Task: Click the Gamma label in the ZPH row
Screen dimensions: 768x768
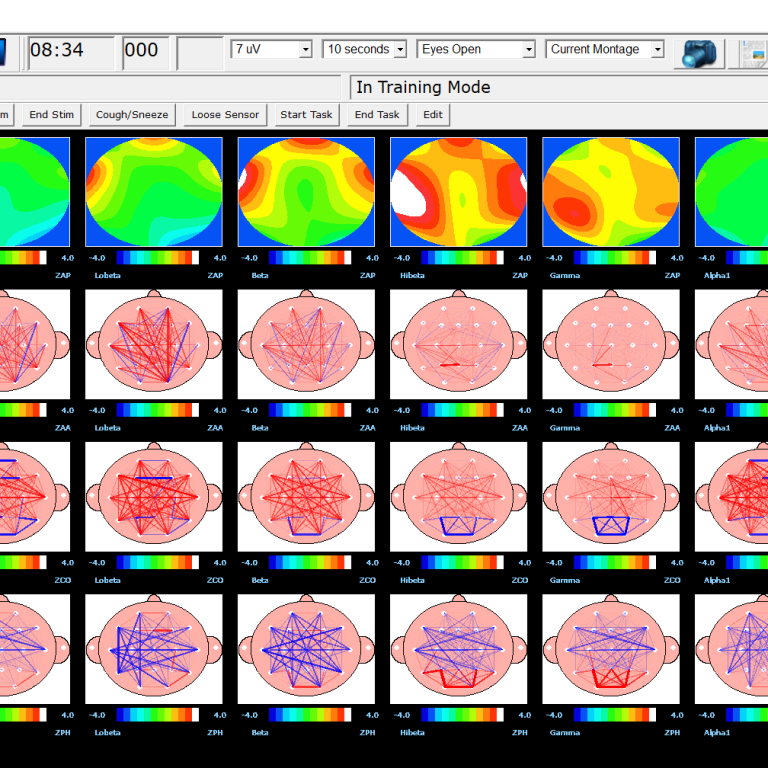Action: [x=564, y=732]
